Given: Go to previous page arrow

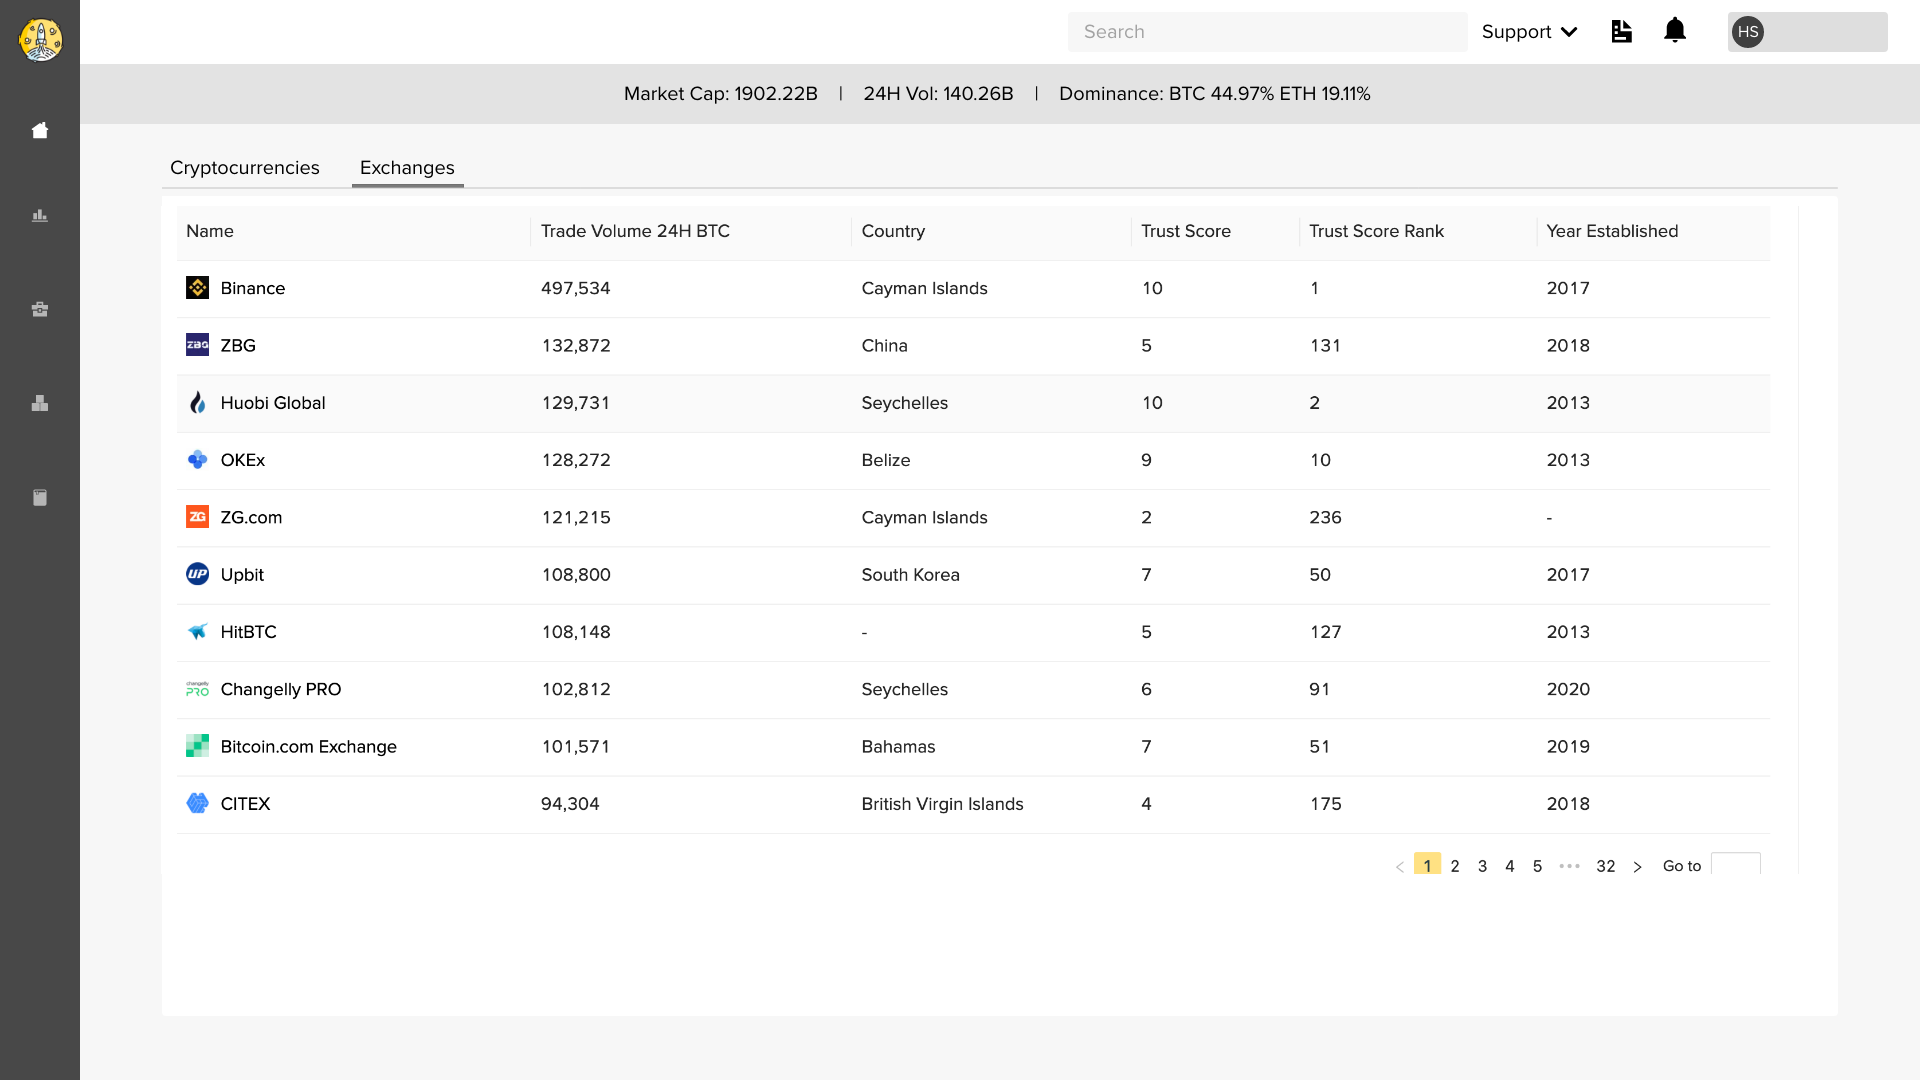Looking at the screenshot, I should coord(1399,867).
